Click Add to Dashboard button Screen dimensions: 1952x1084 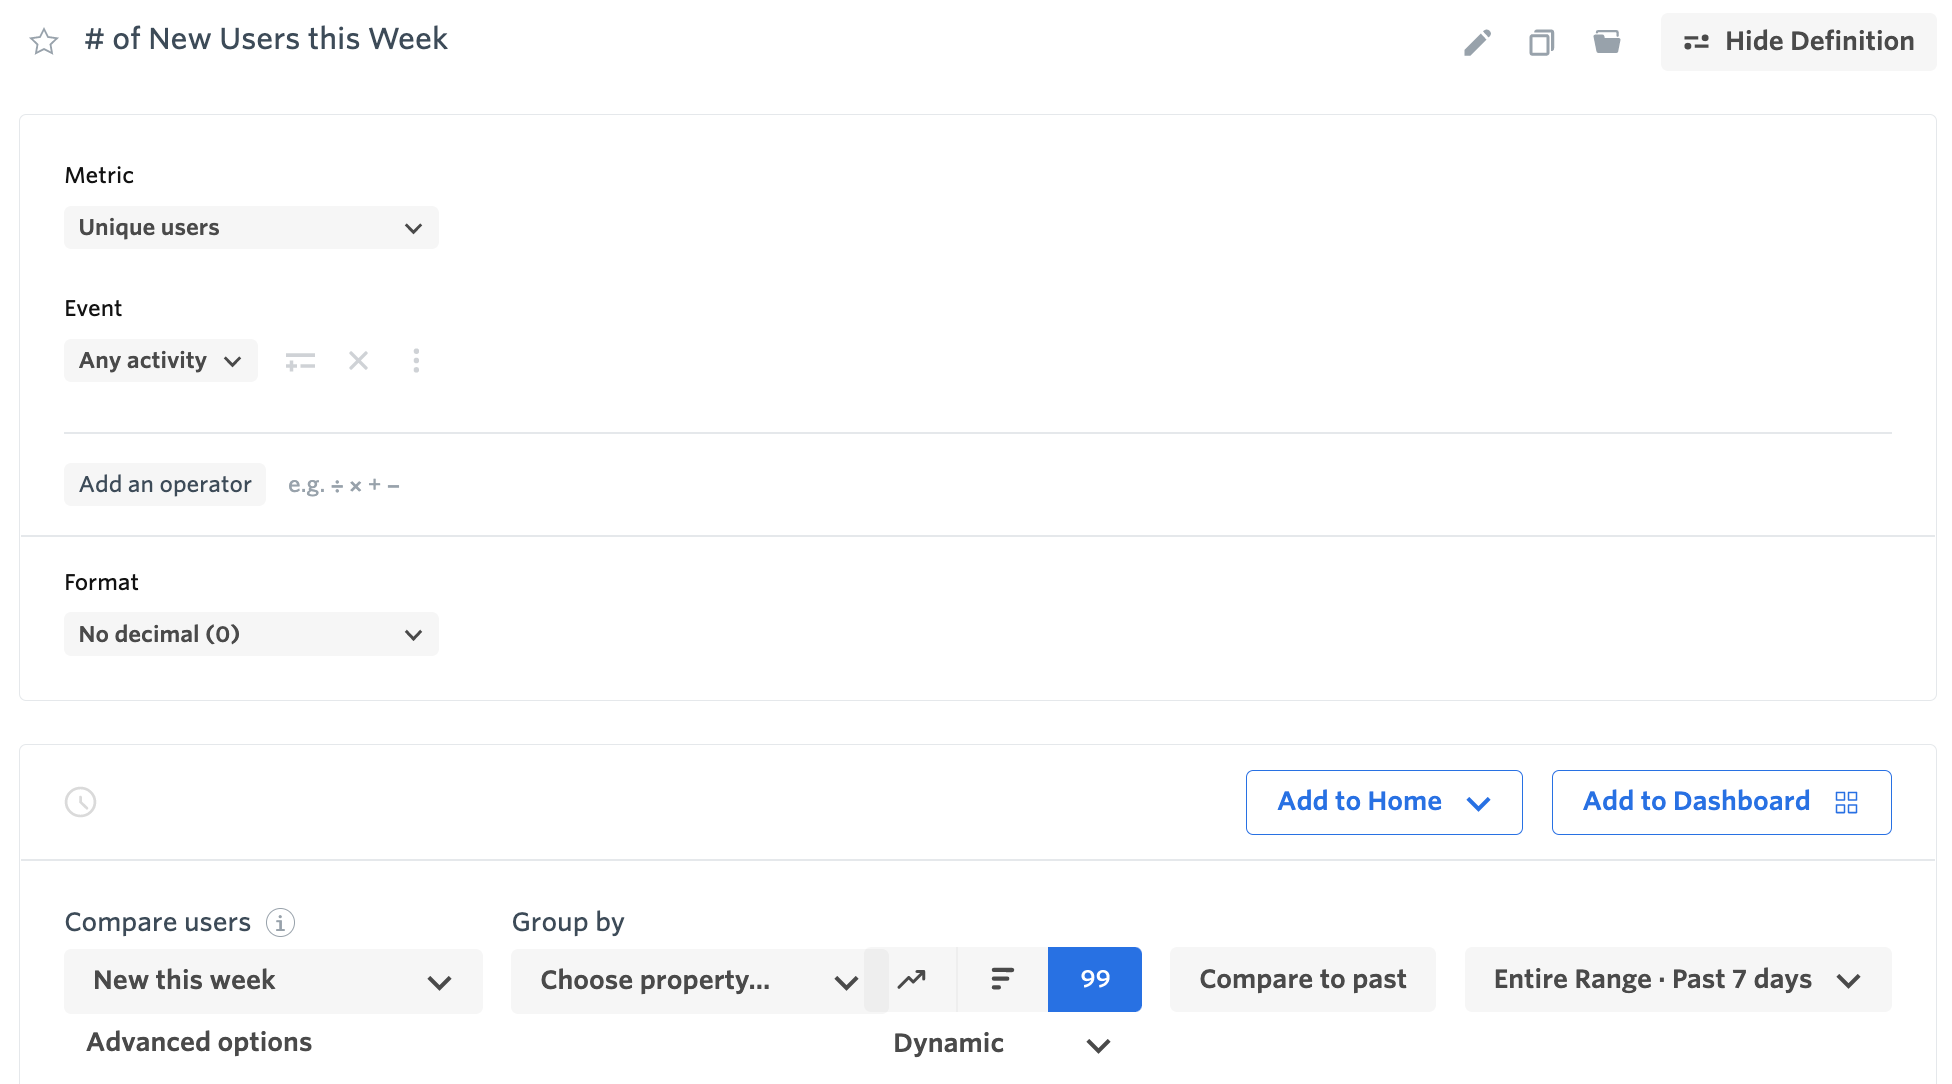coord(1721,802)
